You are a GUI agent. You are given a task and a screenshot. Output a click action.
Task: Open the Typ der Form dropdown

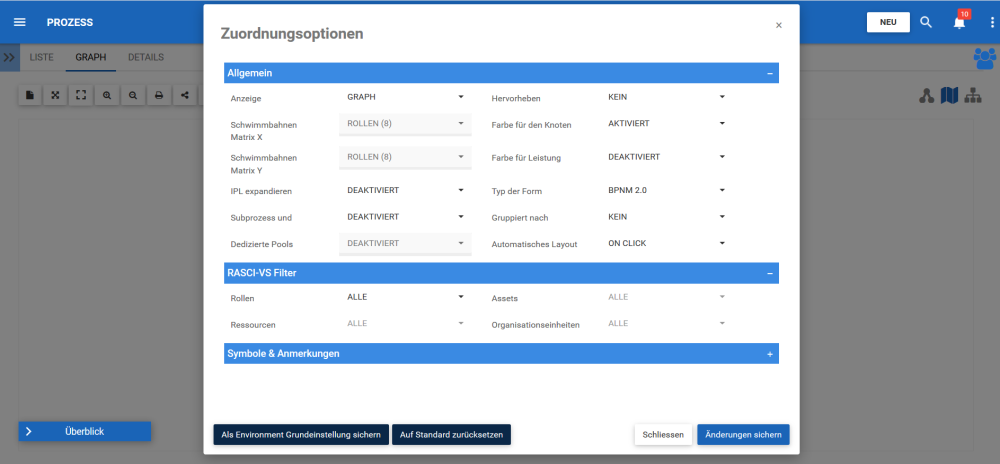(x=666, y=190)
